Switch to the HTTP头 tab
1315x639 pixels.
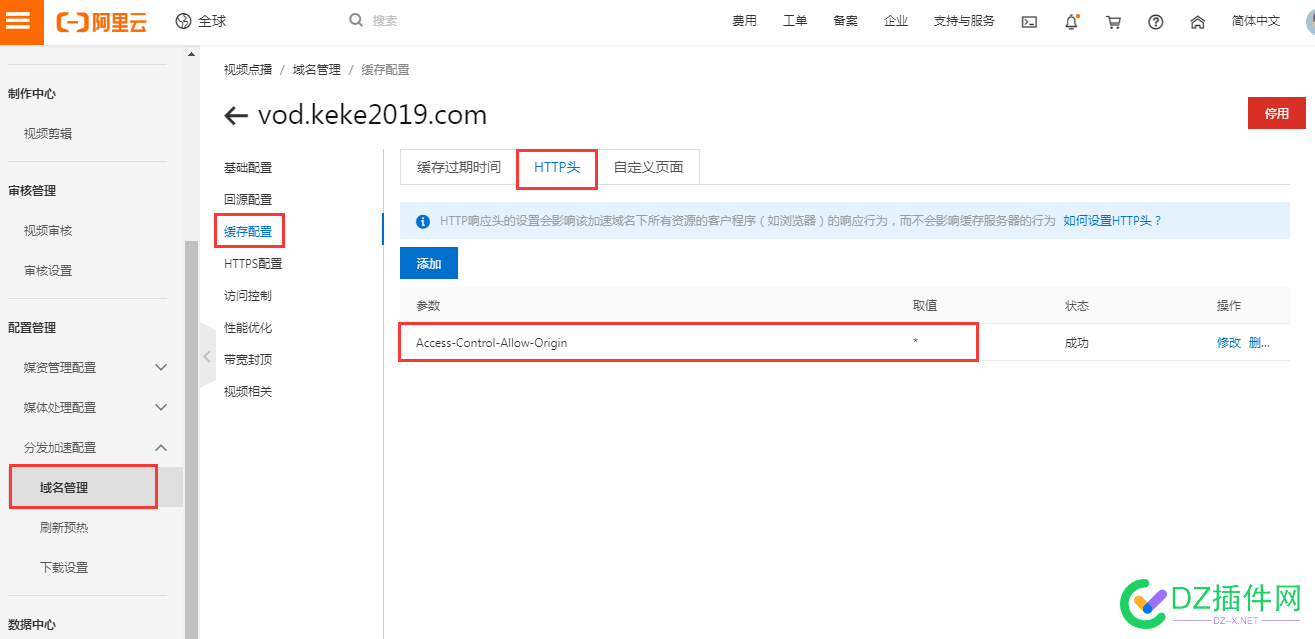point(557,167)
